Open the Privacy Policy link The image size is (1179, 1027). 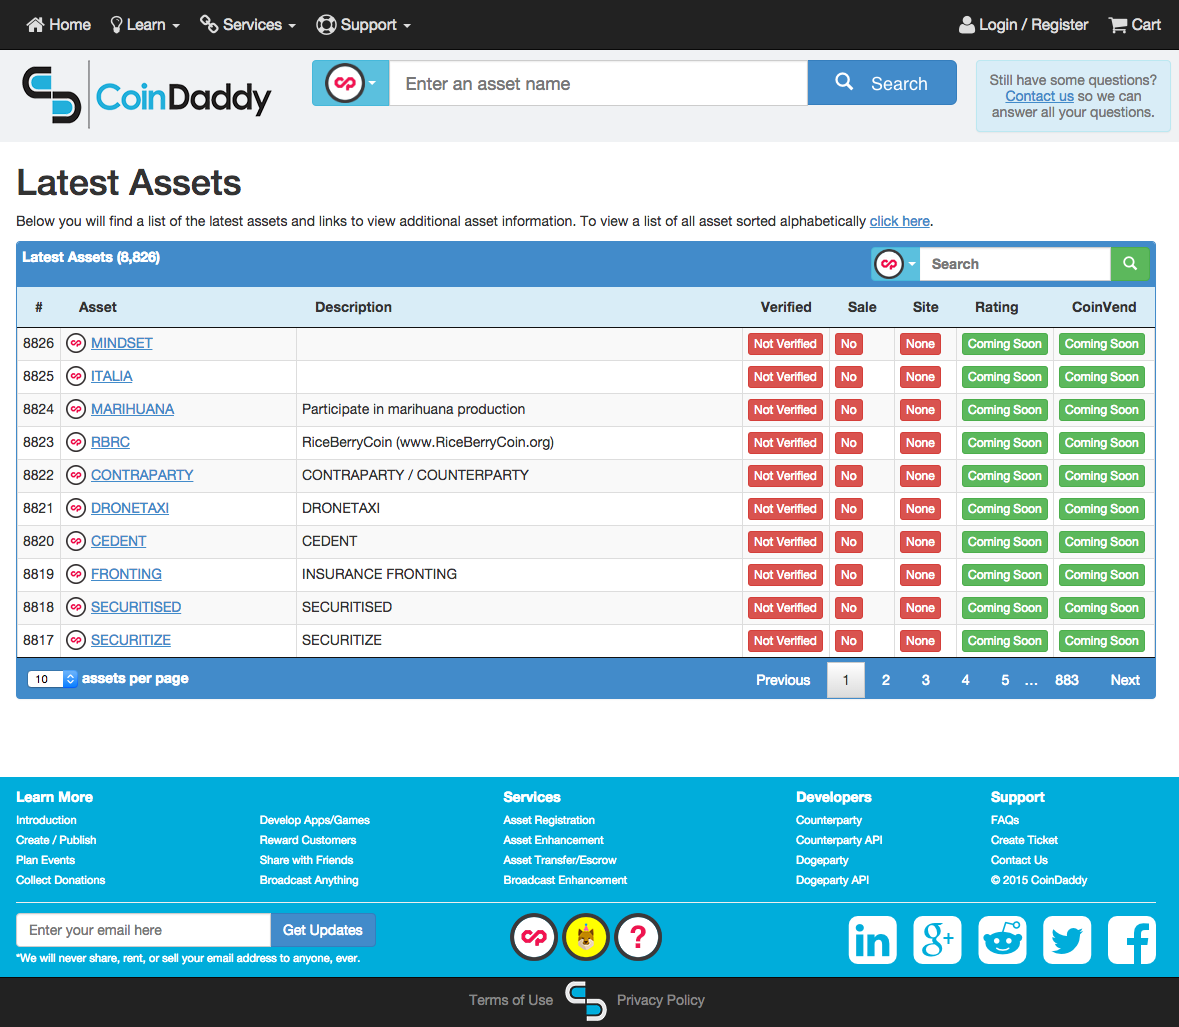(x=660, y=1000)
